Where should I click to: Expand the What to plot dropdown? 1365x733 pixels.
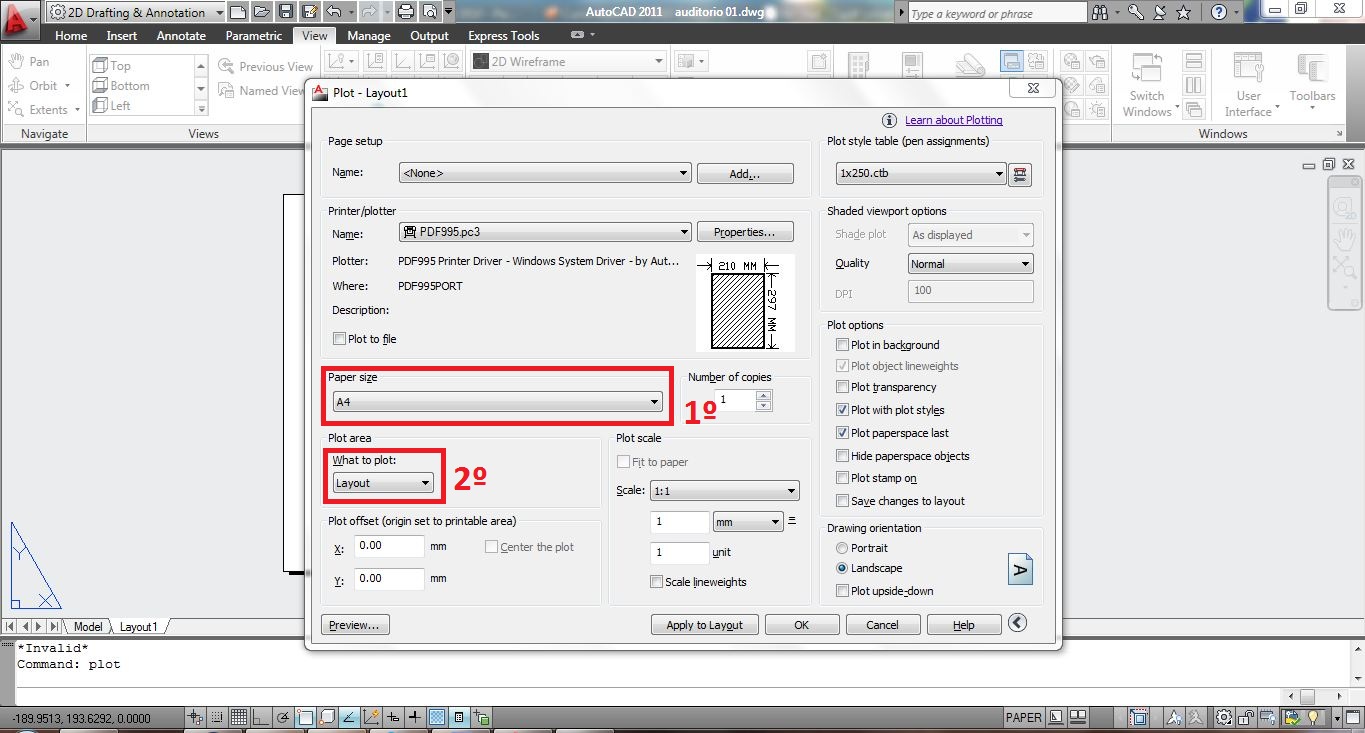425,483
